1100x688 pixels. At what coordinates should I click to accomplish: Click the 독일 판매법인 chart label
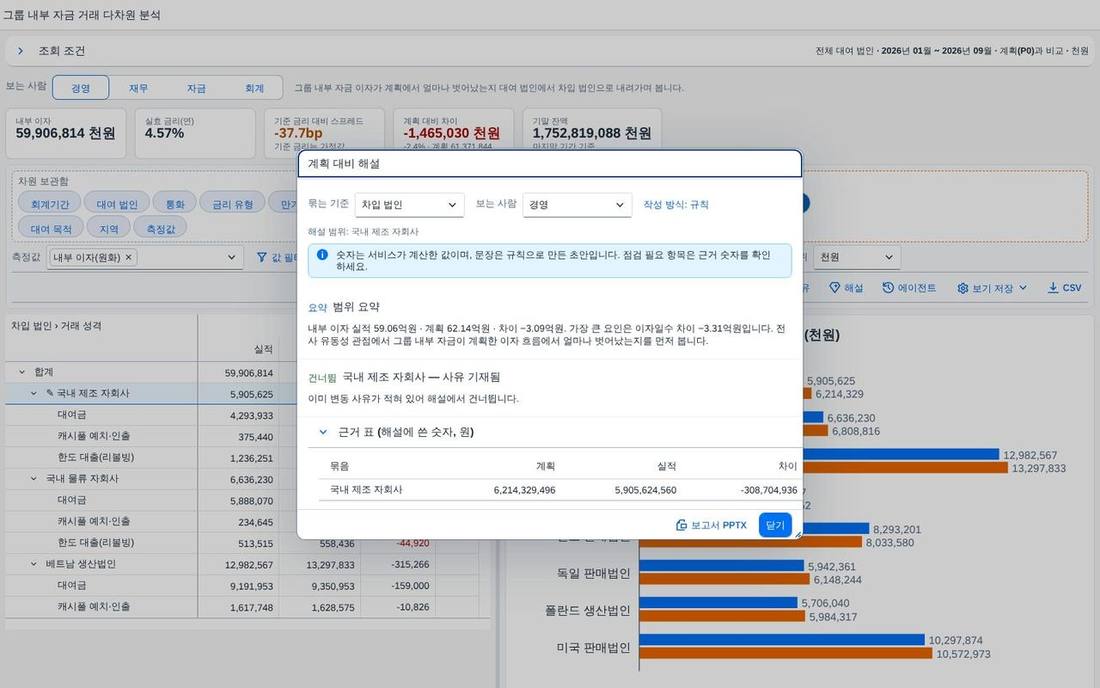[593, 574]
